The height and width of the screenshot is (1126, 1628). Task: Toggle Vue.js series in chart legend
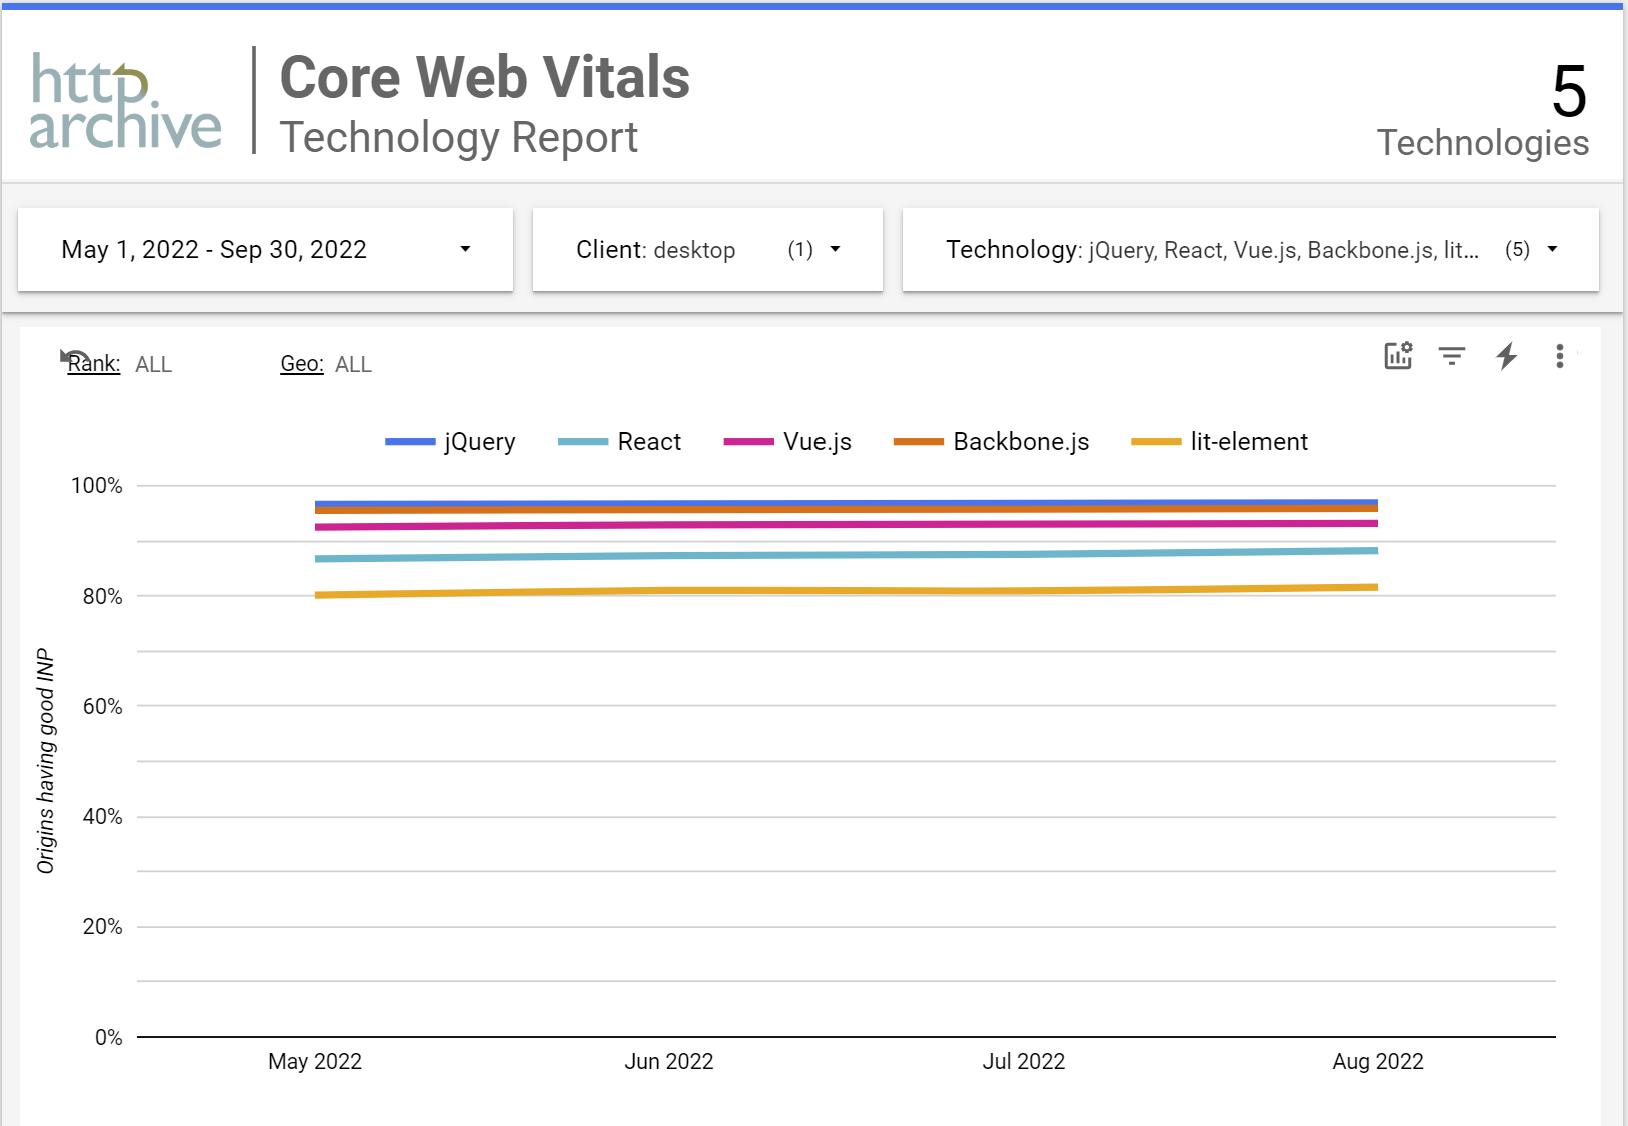pyautogui.click(x=816, y=442)
